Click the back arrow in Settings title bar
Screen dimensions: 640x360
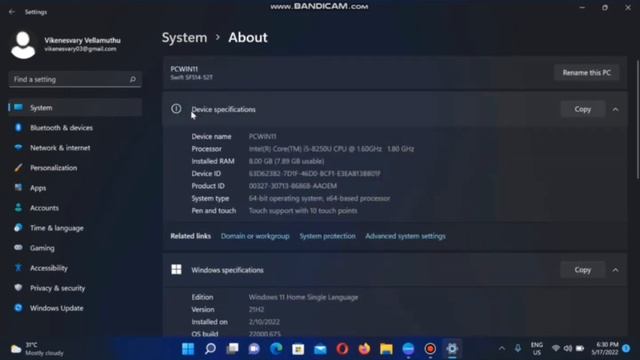click(11, 12)
